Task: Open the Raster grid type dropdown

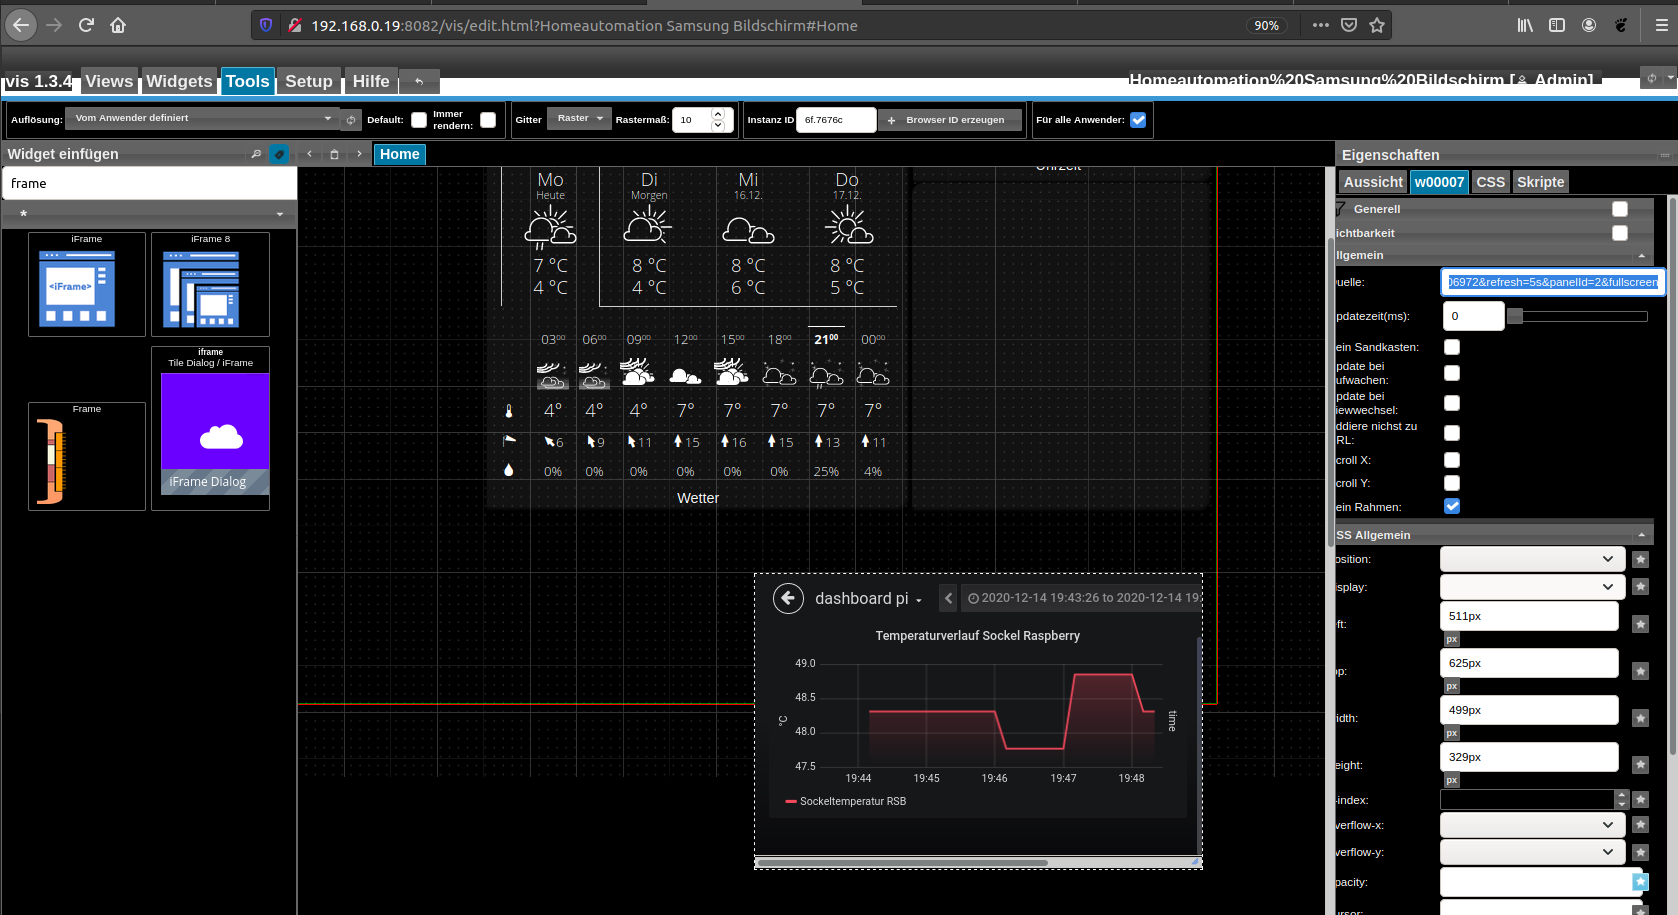Action: point(579,119)
